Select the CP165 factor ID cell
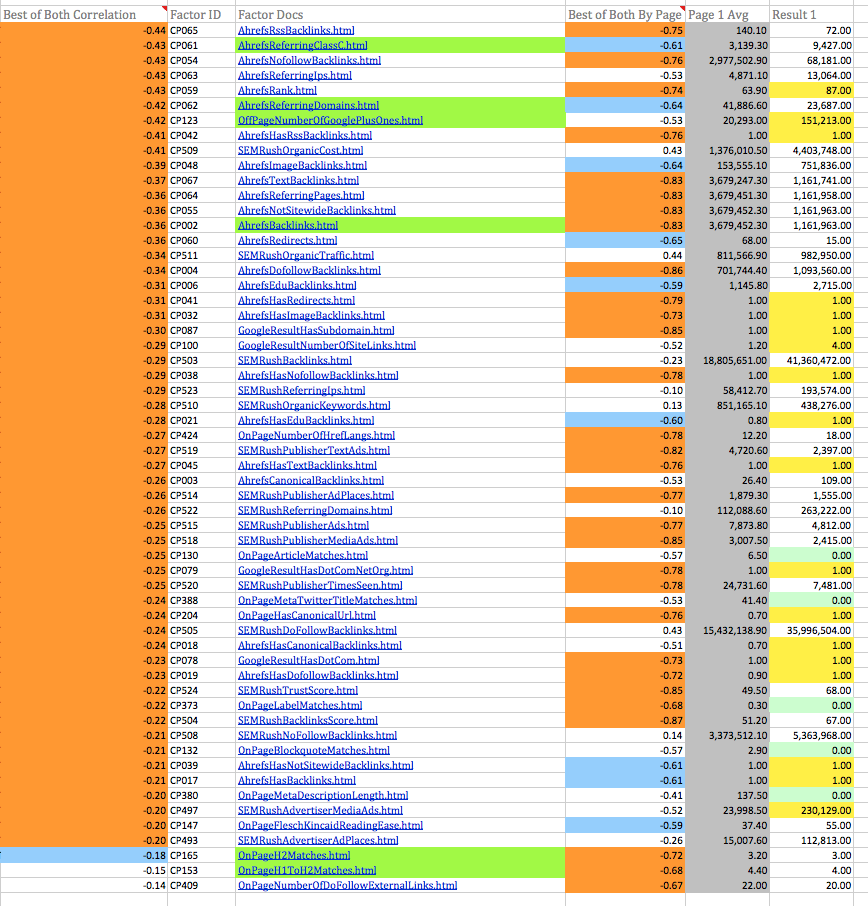 202,857
